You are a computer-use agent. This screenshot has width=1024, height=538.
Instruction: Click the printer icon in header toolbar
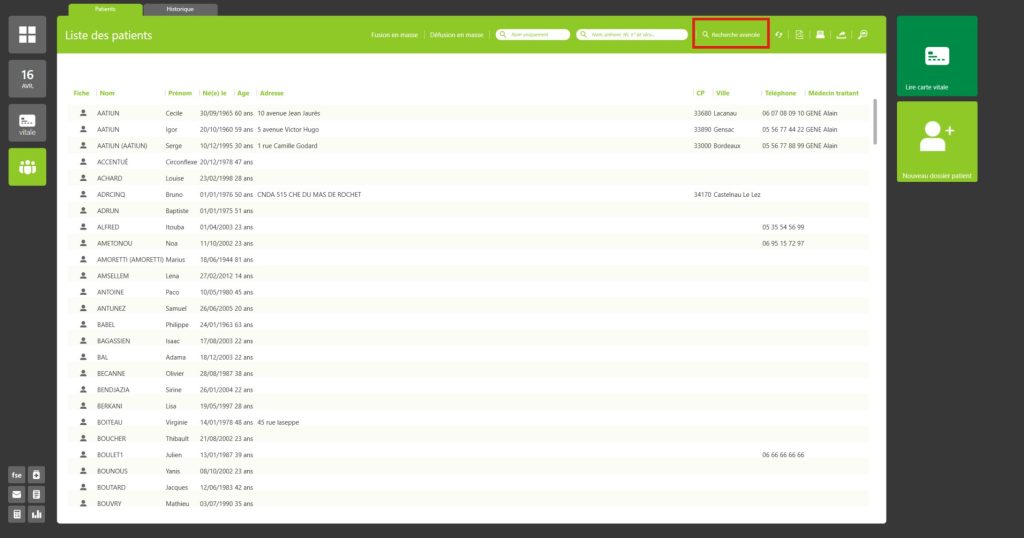point(820,35)
